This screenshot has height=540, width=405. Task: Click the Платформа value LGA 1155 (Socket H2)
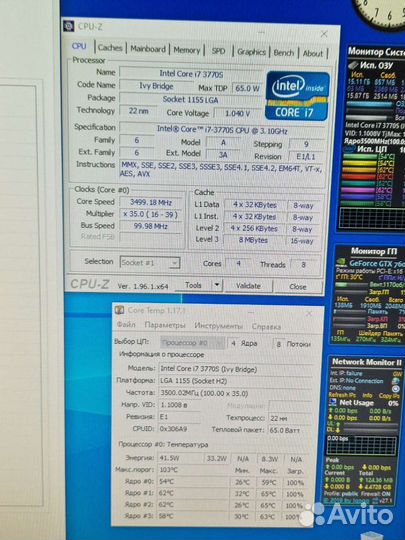[x=236, y=381]
